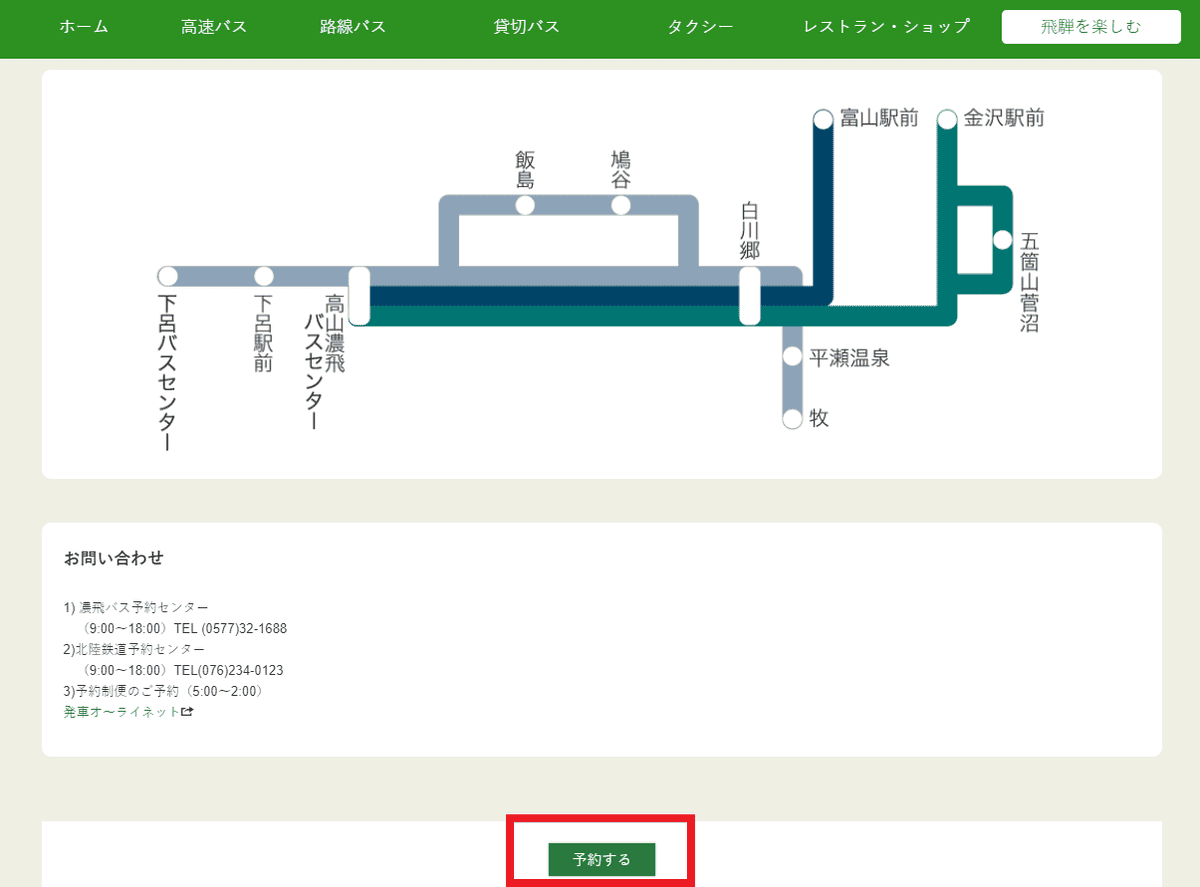Screen dimensions: 1200x887
Task: Select the 富山駅前 station marker on the route map
Action: 822,118
